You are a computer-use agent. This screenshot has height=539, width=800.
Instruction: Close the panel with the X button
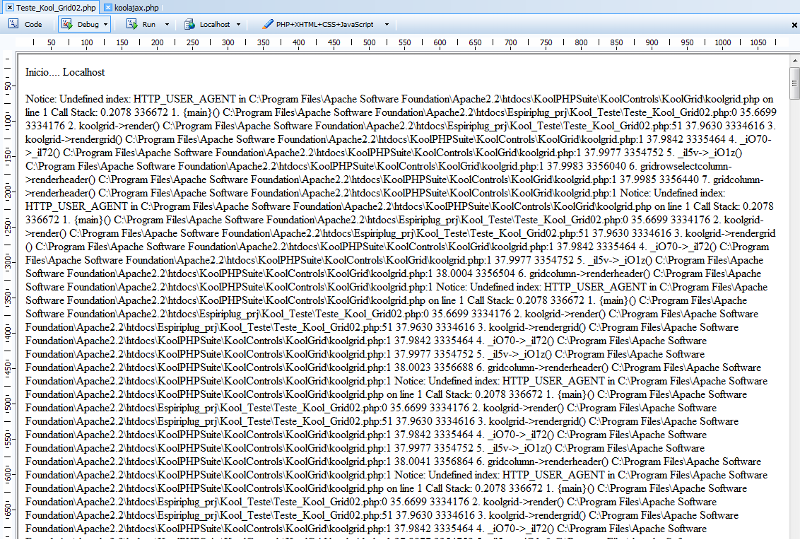[x=794, y=24]
